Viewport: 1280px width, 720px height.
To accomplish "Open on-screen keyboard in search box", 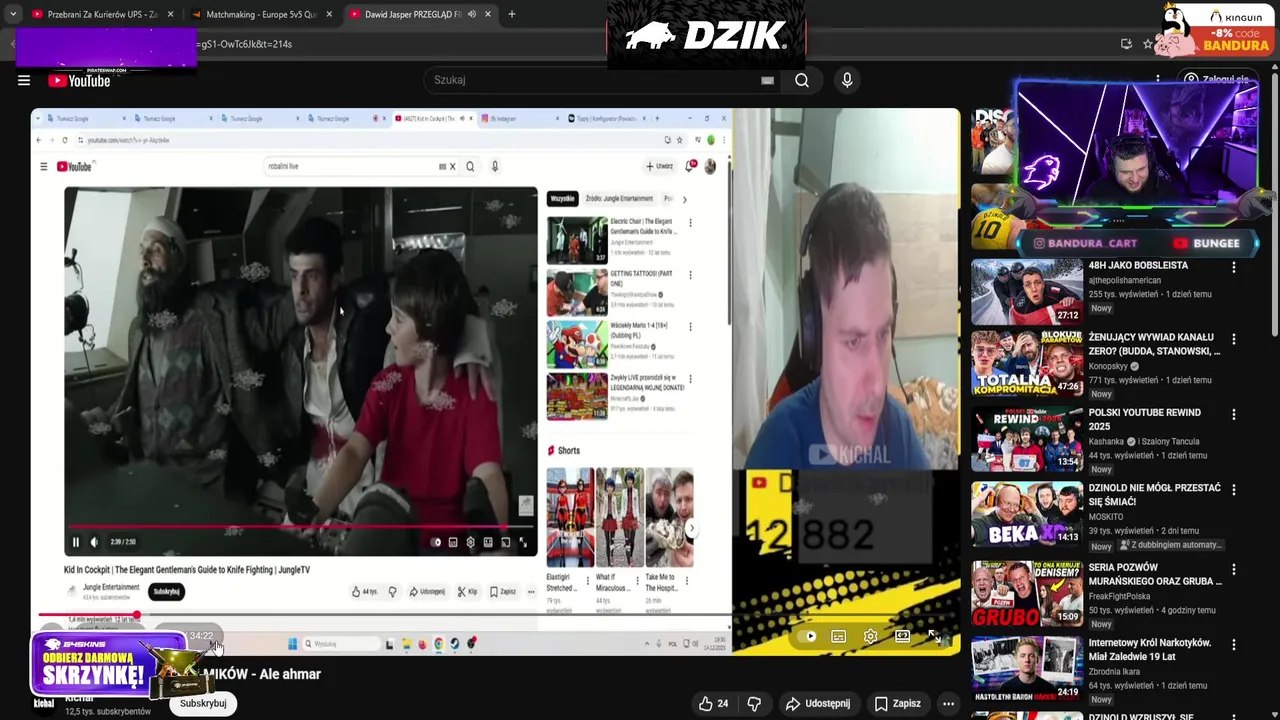I will tap(767, 80).
